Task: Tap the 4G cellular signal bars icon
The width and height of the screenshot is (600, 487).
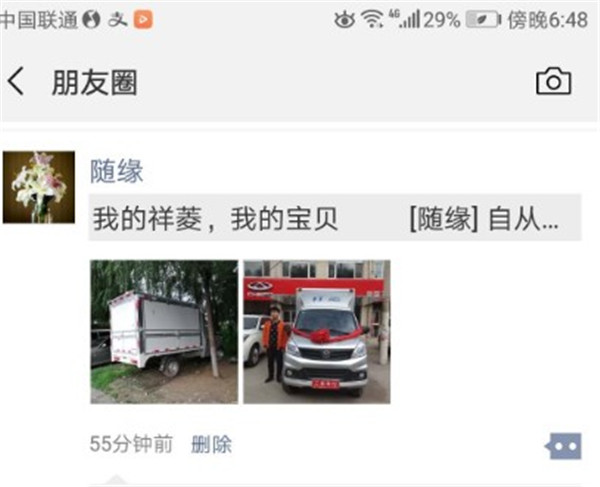Action: [x=405, y=19]
